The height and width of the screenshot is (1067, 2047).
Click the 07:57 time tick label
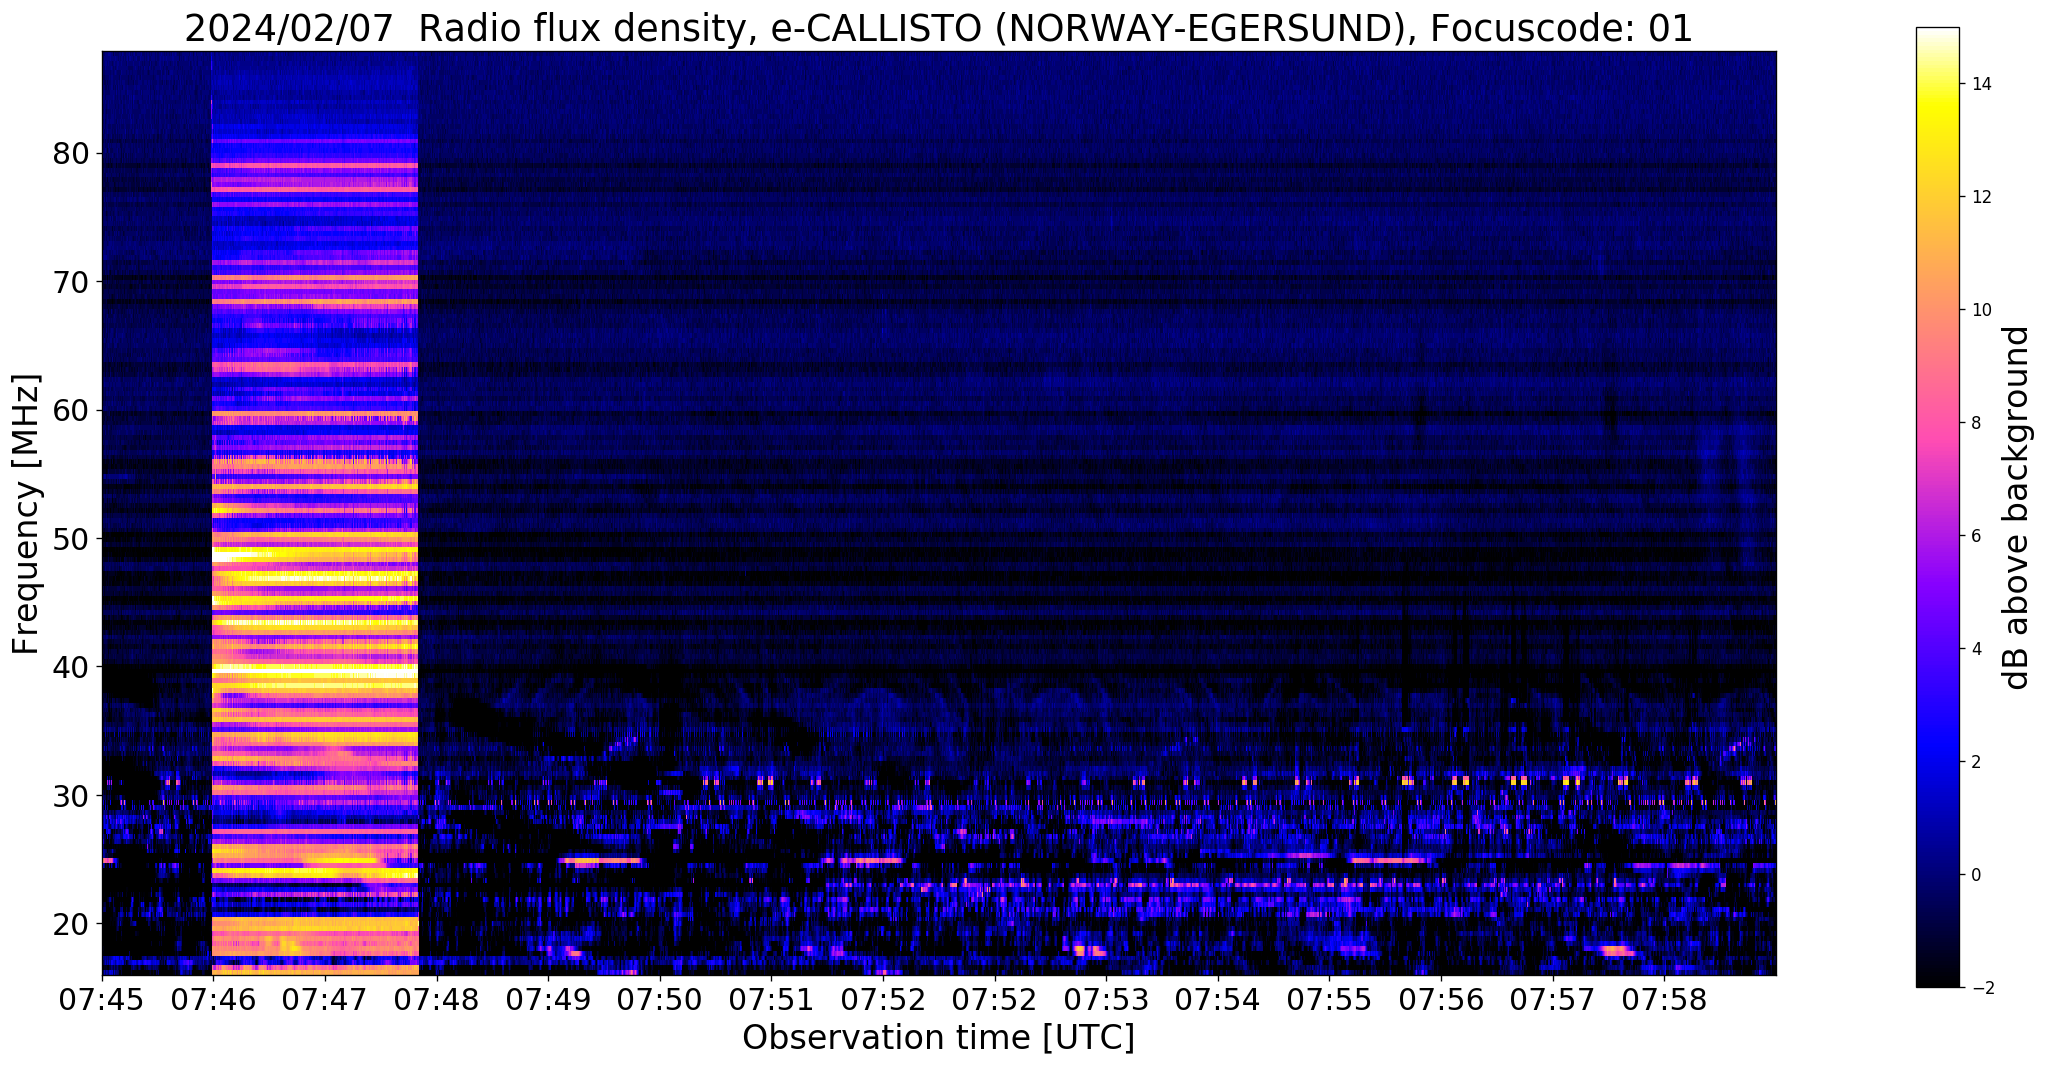click(1553, 998)
